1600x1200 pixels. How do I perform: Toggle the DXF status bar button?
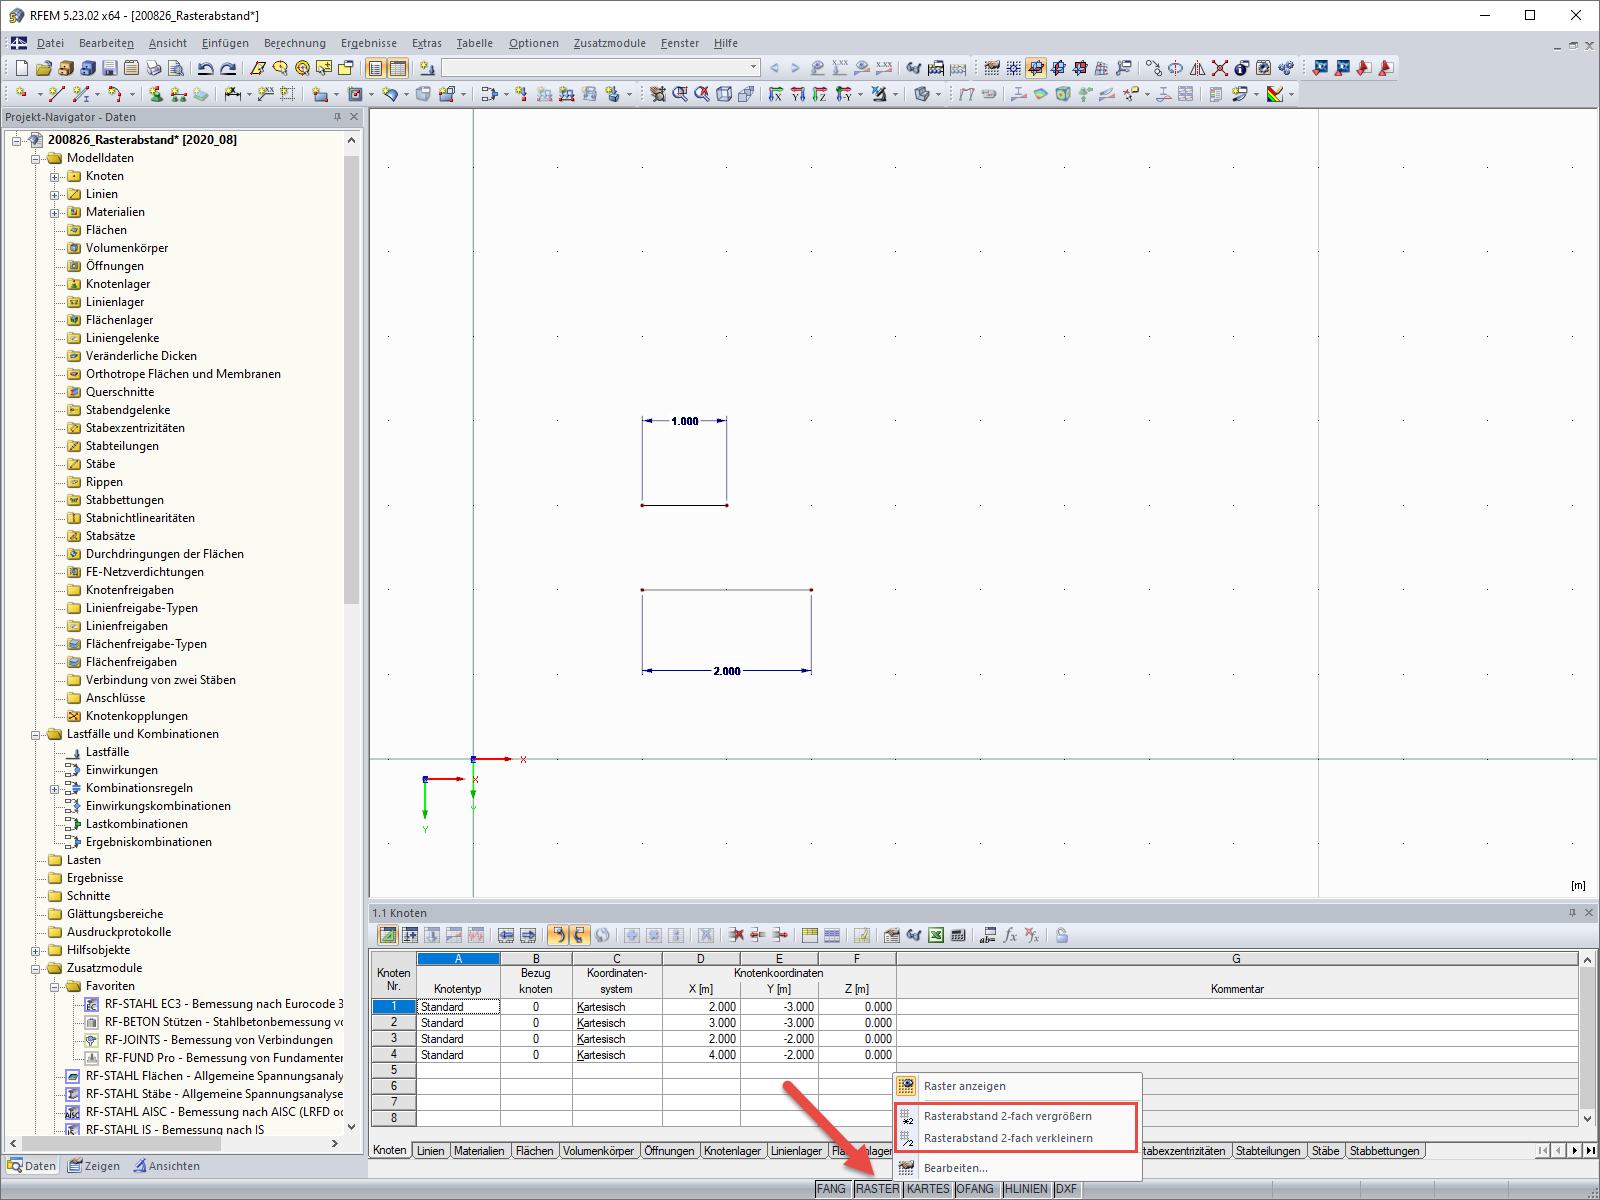click(1067, 1189)
